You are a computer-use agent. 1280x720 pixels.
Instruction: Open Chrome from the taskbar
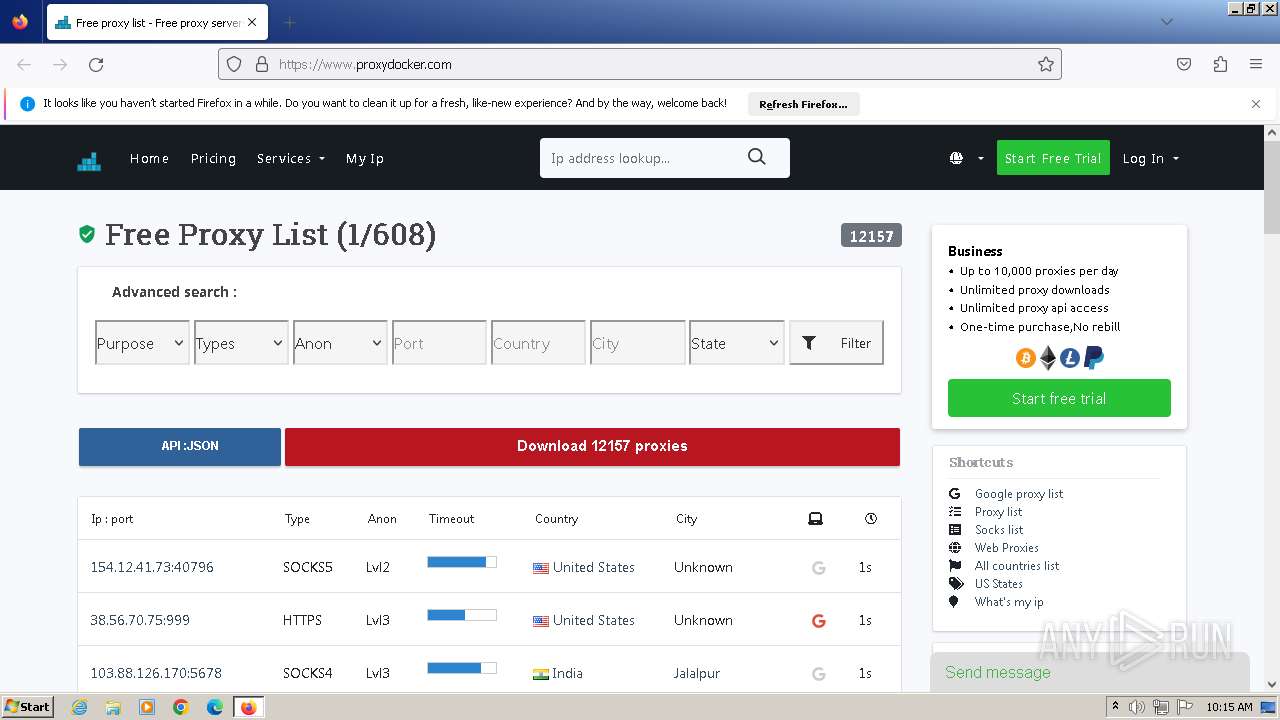[181, 707]
